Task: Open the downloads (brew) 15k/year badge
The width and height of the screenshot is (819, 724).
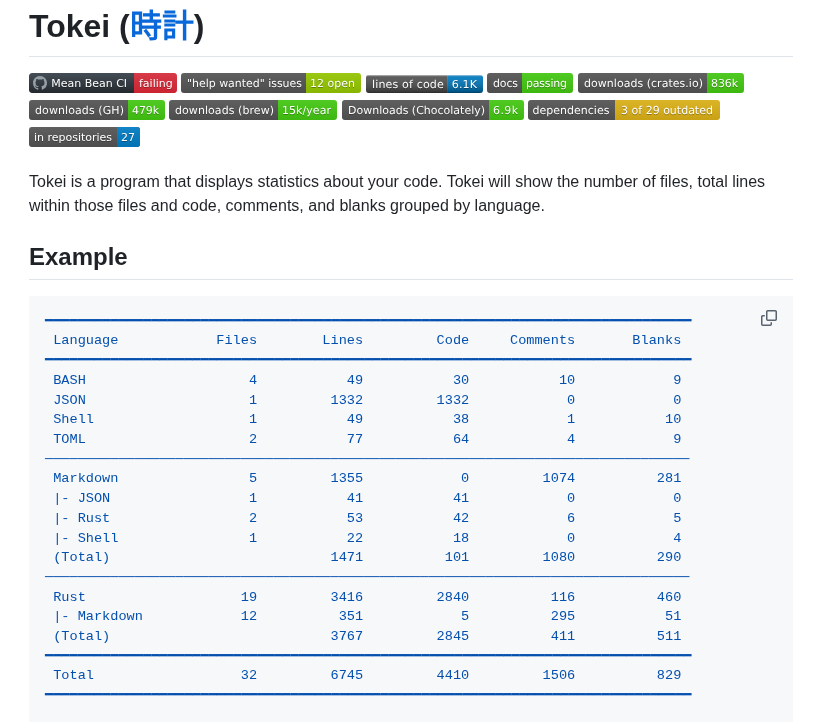Action: click(x=253, y=110)
